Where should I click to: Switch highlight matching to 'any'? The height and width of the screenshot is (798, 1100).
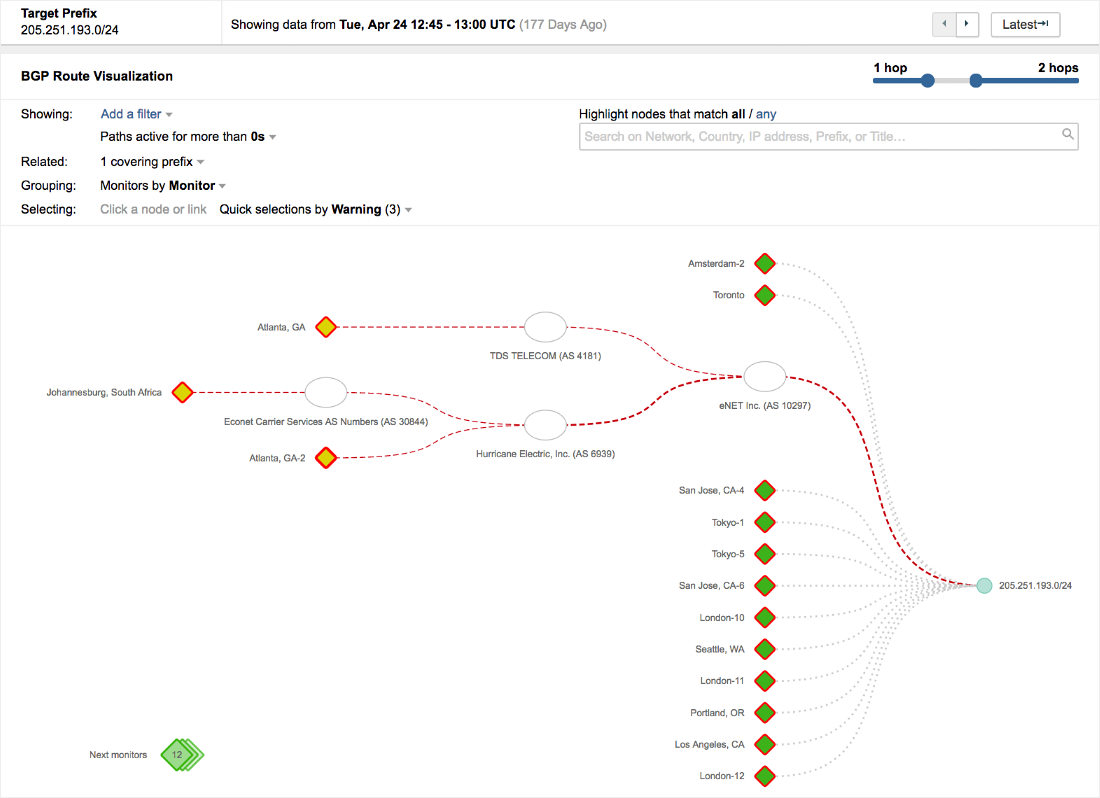pyautogui.click(x=766, y=114)
